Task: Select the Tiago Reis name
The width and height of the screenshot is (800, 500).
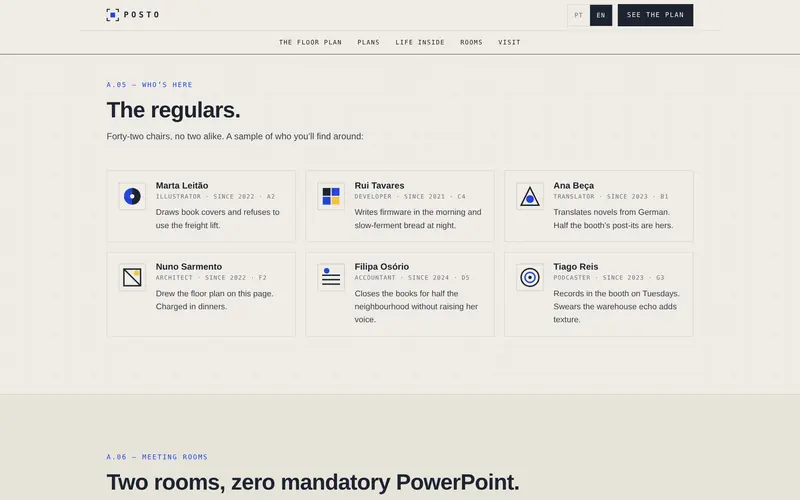Action: (x=576, y=266)
